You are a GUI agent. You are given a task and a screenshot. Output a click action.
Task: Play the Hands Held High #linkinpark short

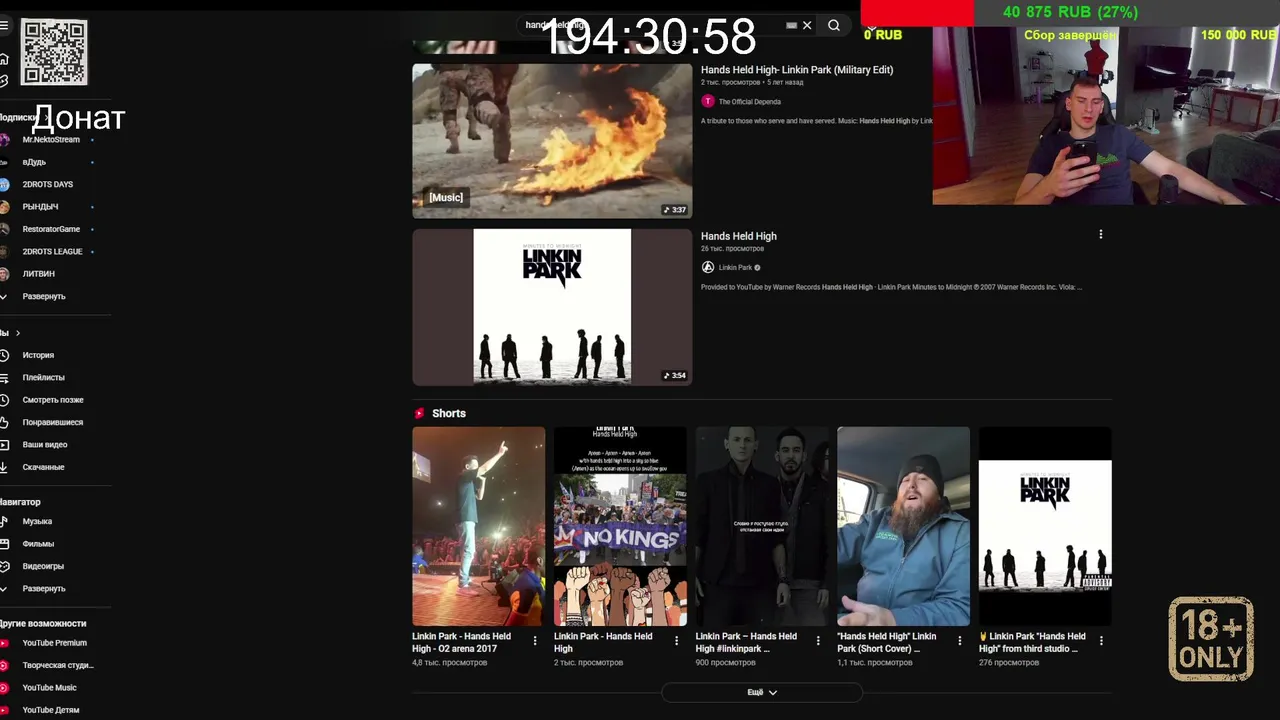click(762, 526)
